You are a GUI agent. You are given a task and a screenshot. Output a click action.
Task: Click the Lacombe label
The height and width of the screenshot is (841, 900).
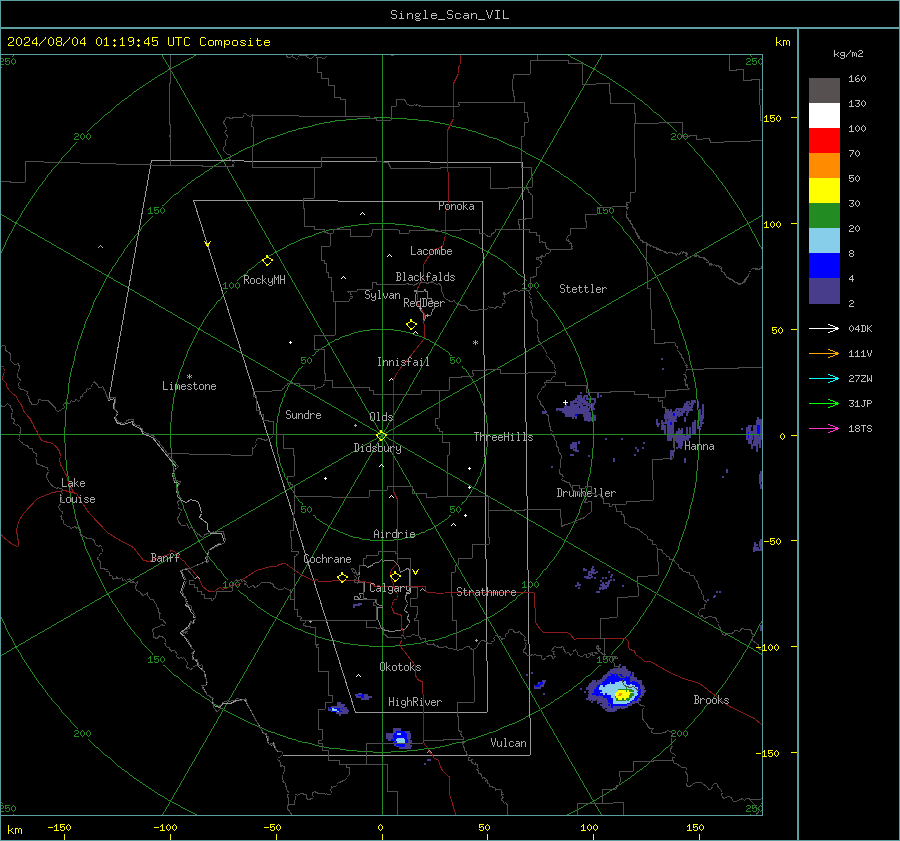pos(431,251)
